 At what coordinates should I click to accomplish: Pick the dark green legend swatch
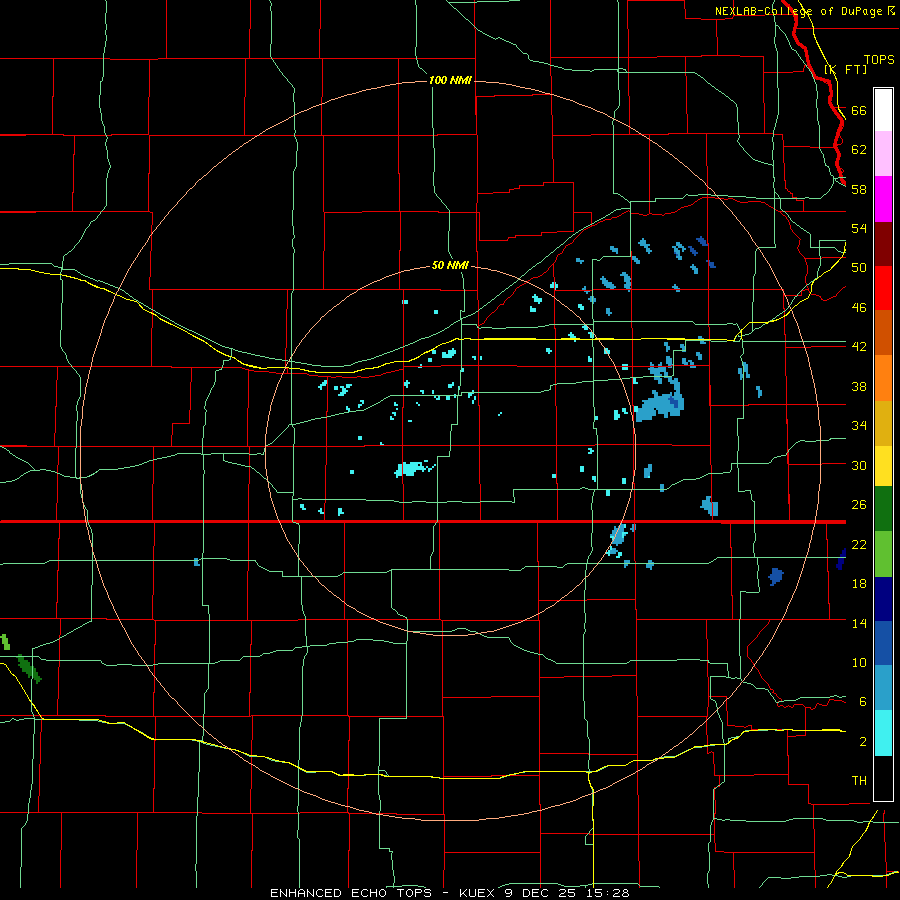883,509
